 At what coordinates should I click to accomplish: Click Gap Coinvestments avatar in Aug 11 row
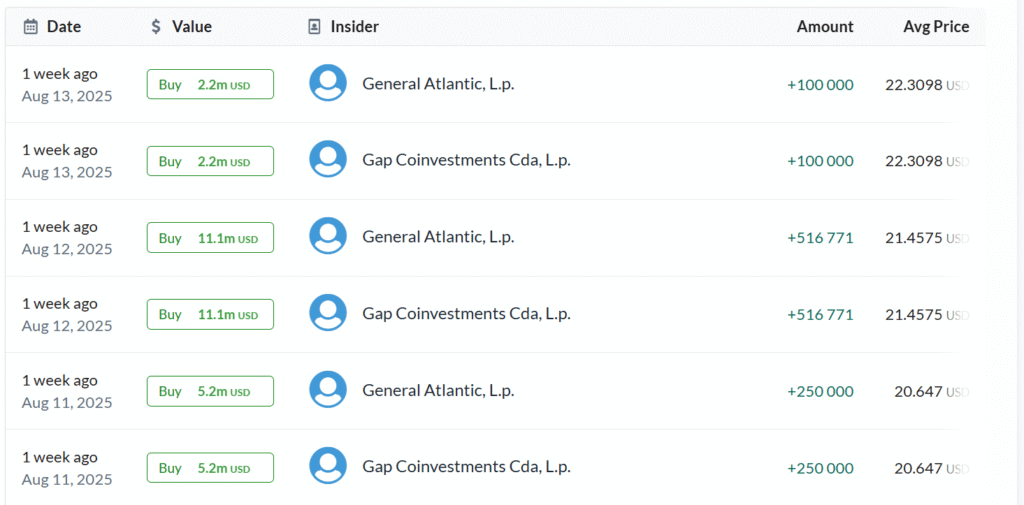coord(328,466)
